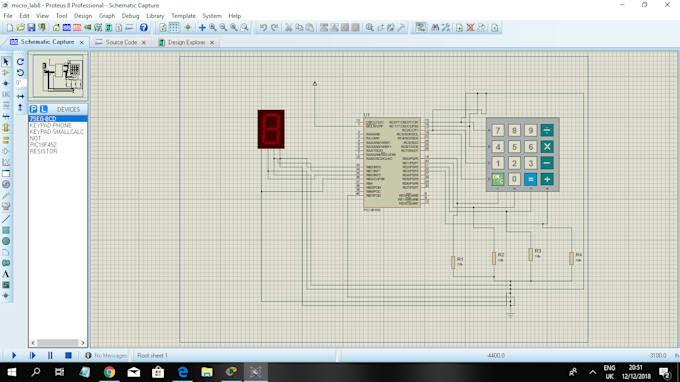Select the 2D Graphics Circle tool

pos(6,241)
